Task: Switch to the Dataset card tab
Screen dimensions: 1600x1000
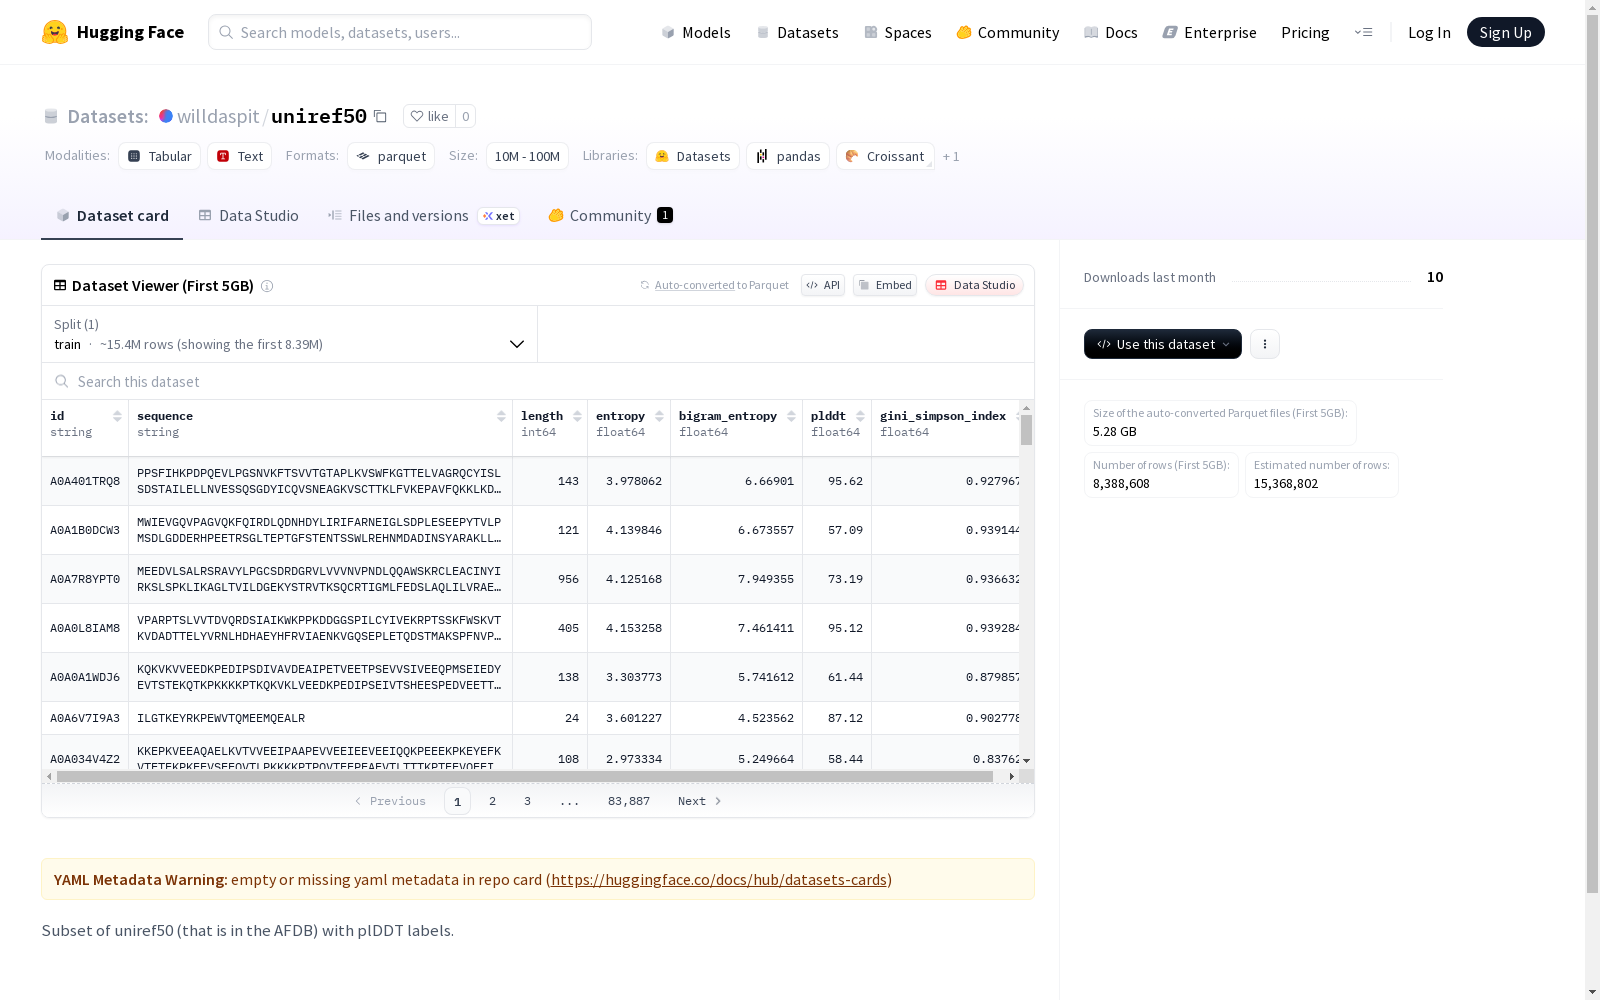Action: coord(112,216)
